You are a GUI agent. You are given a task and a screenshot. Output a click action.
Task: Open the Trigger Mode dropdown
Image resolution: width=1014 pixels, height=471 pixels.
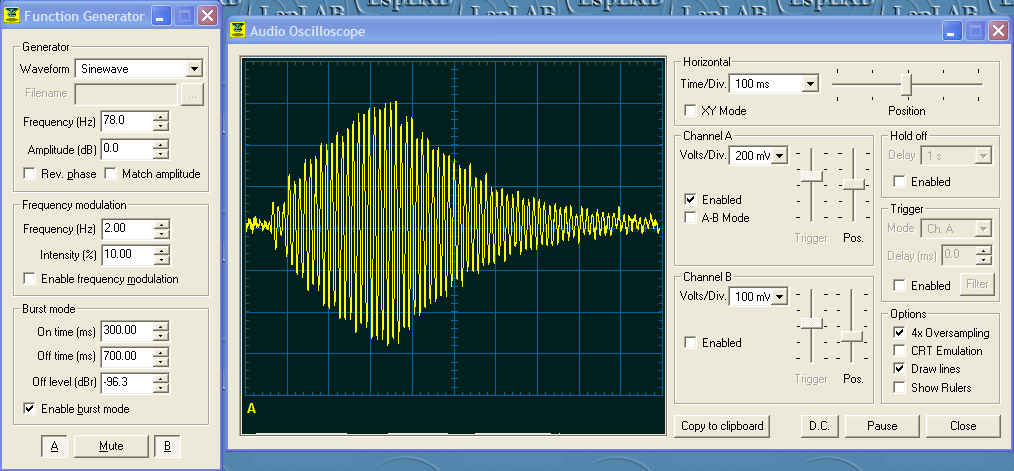click(983, 228)
